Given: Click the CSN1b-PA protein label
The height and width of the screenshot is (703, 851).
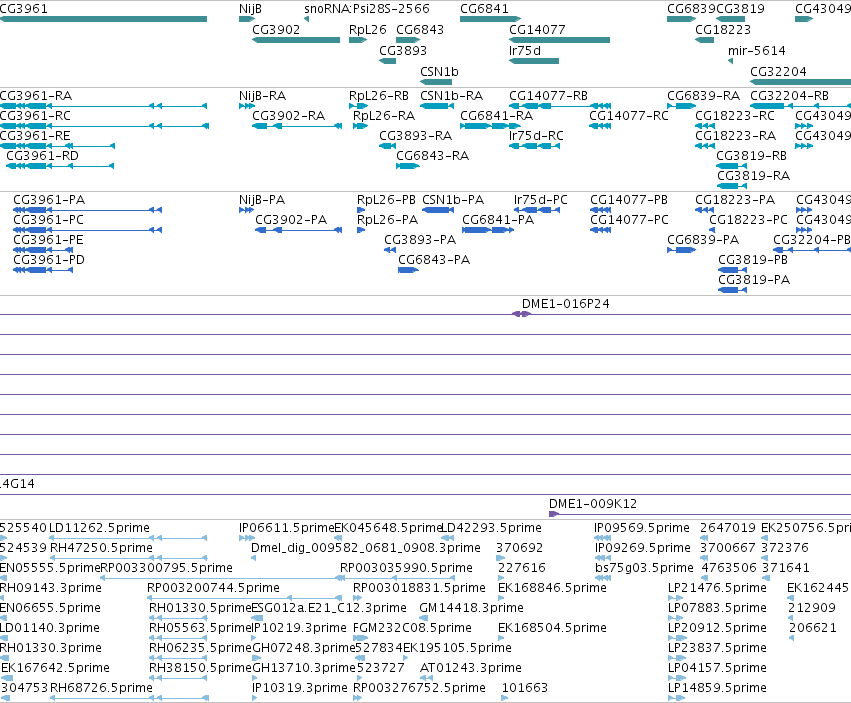Looking at the screenshot, I should [453, 200].
